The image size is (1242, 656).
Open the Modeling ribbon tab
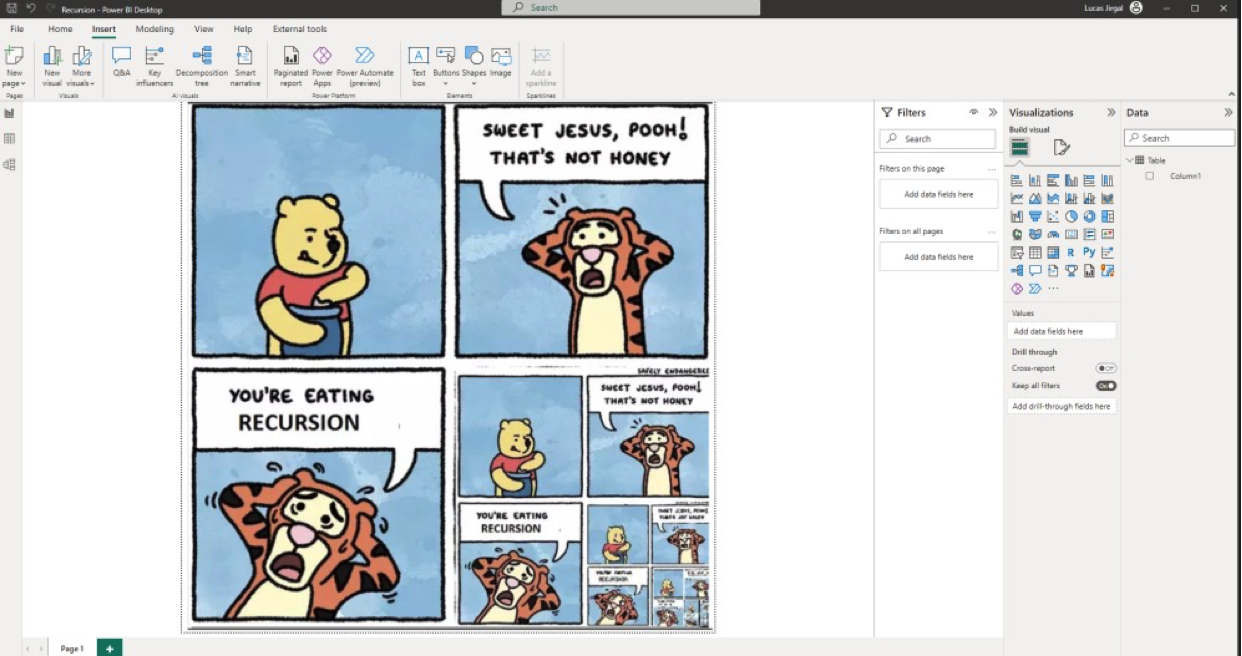click(x=154, y=29)
